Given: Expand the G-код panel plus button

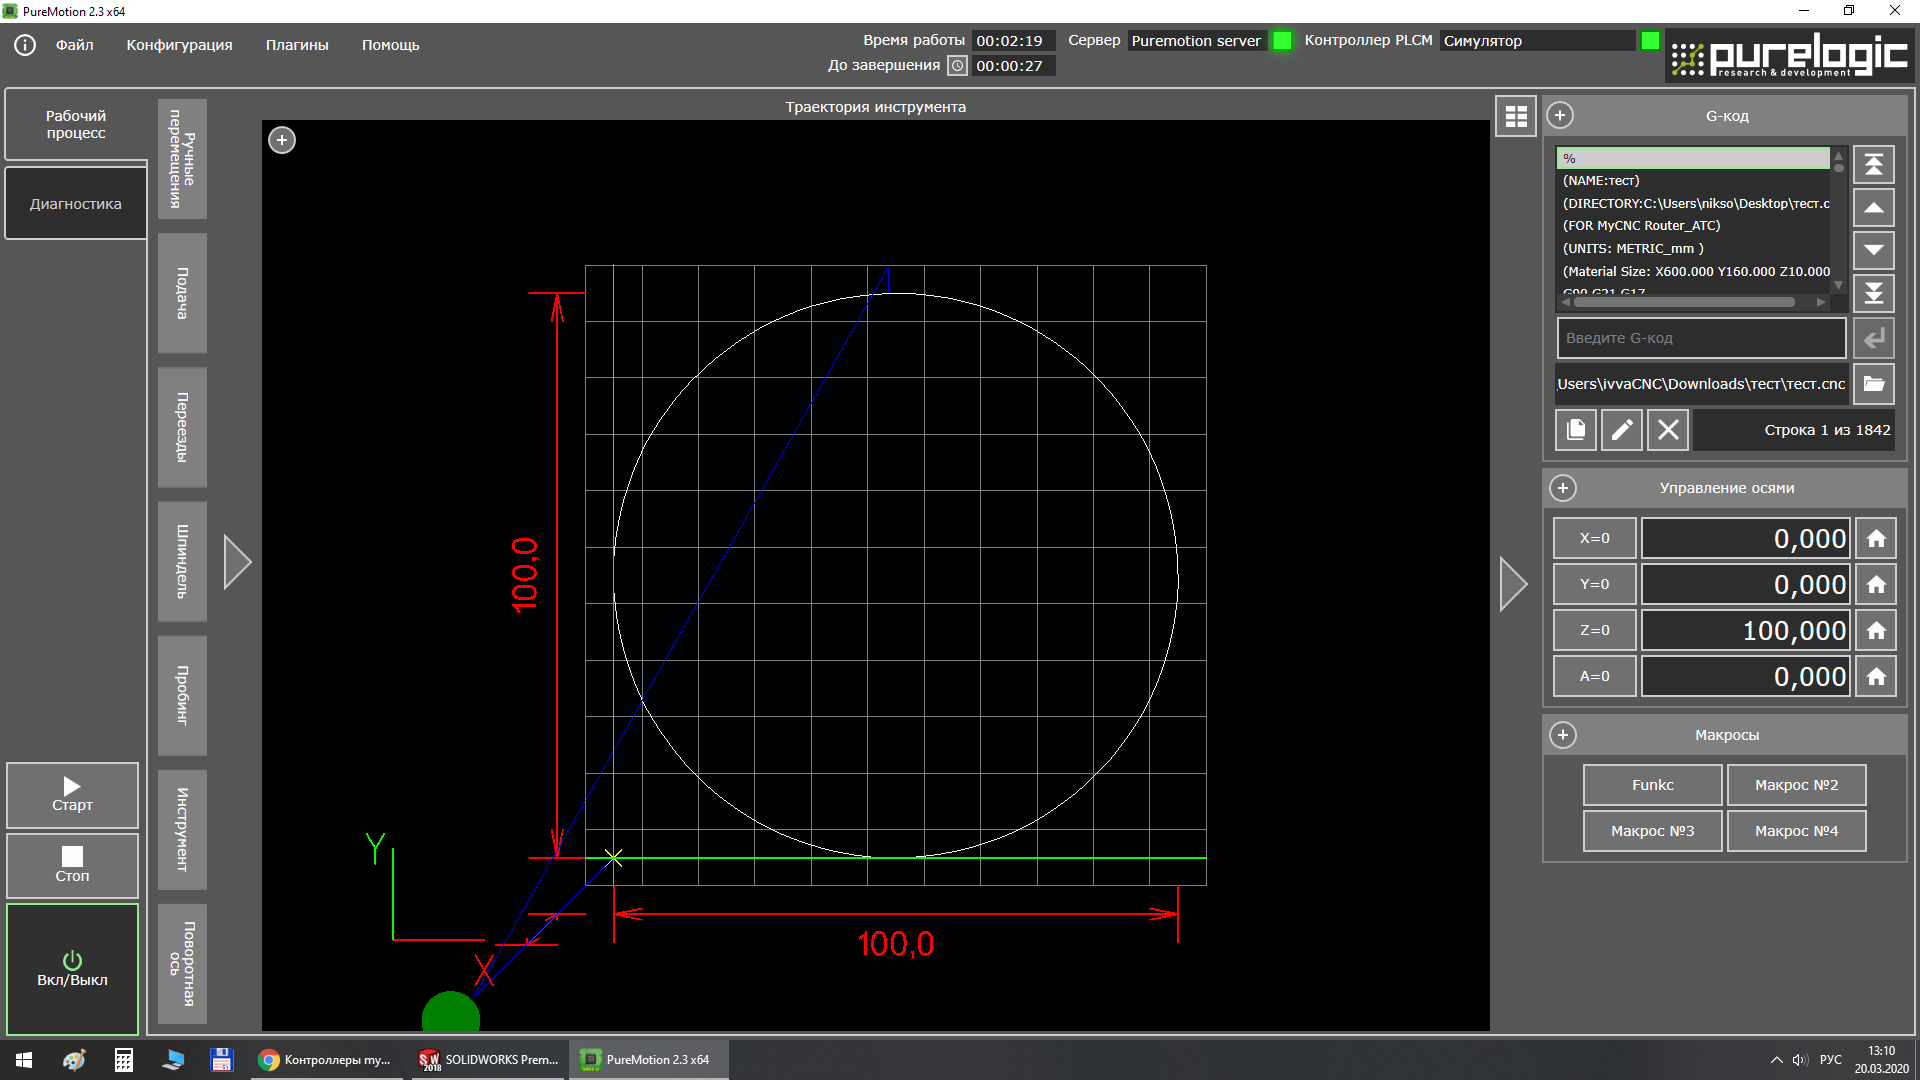Looking at the screenshot, I should (1560, 116).
